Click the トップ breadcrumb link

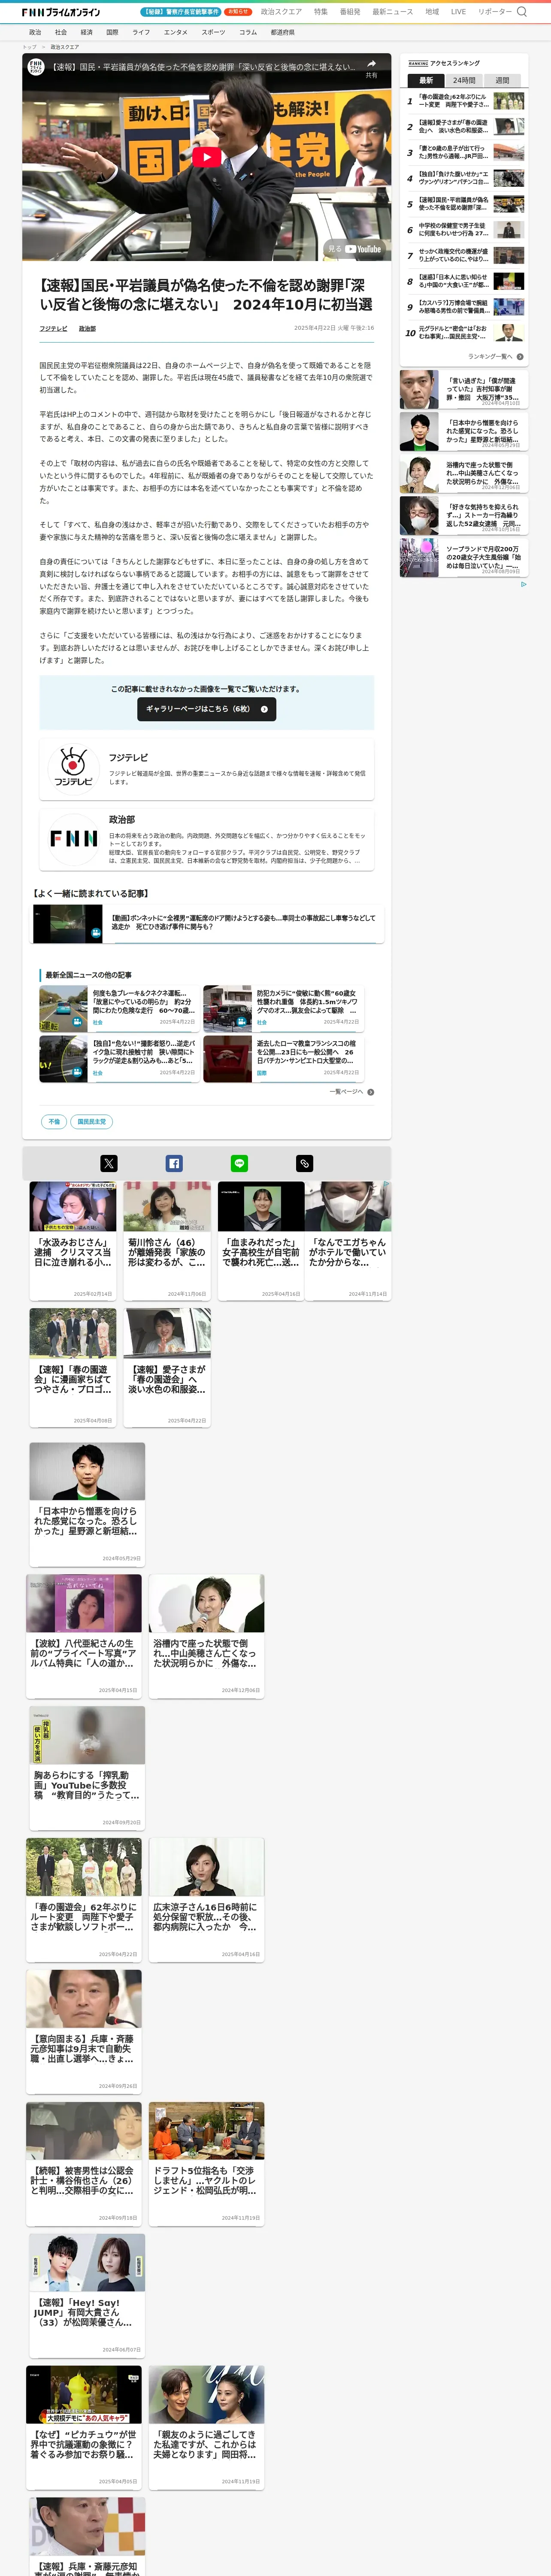[29, 47]
